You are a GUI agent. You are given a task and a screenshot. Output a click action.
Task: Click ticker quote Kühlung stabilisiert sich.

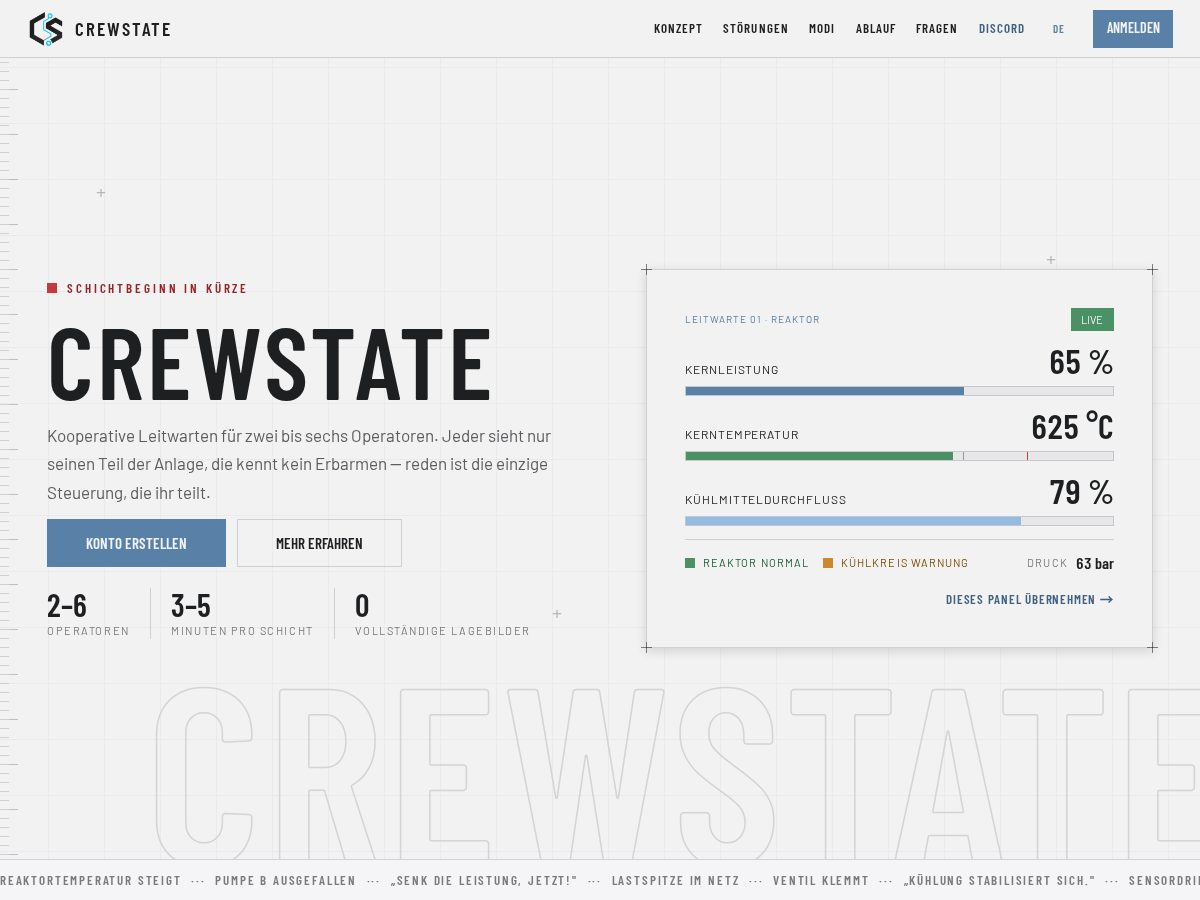coord(999,881)
